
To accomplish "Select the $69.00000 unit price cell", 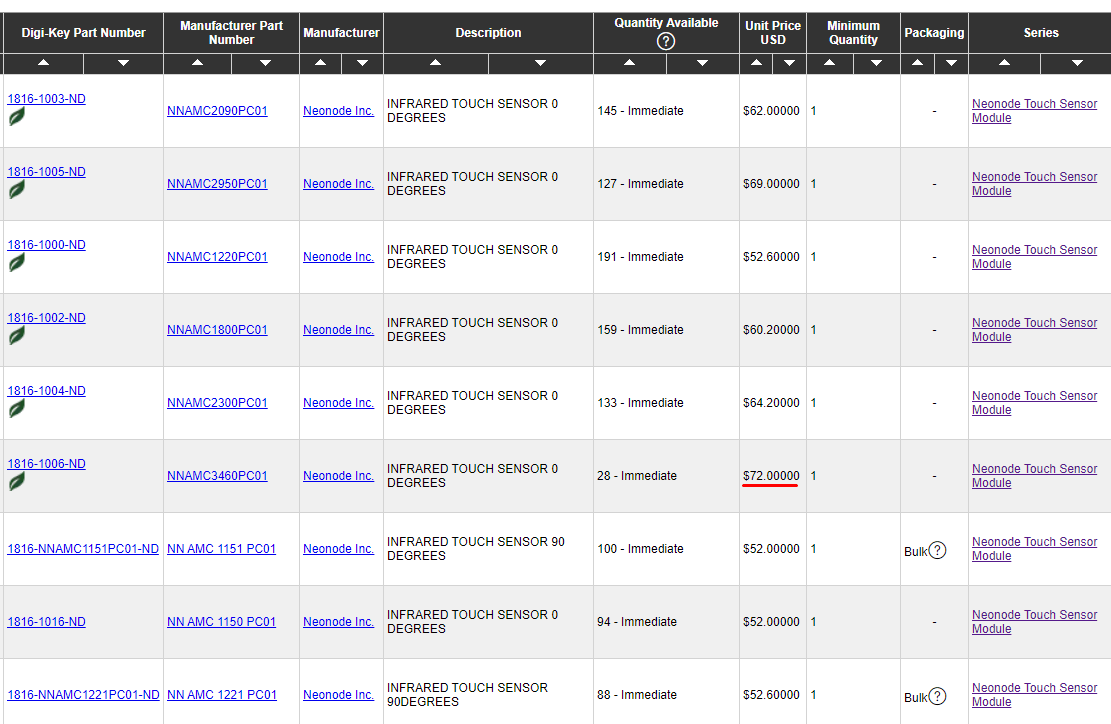I will tap(772, 183).
